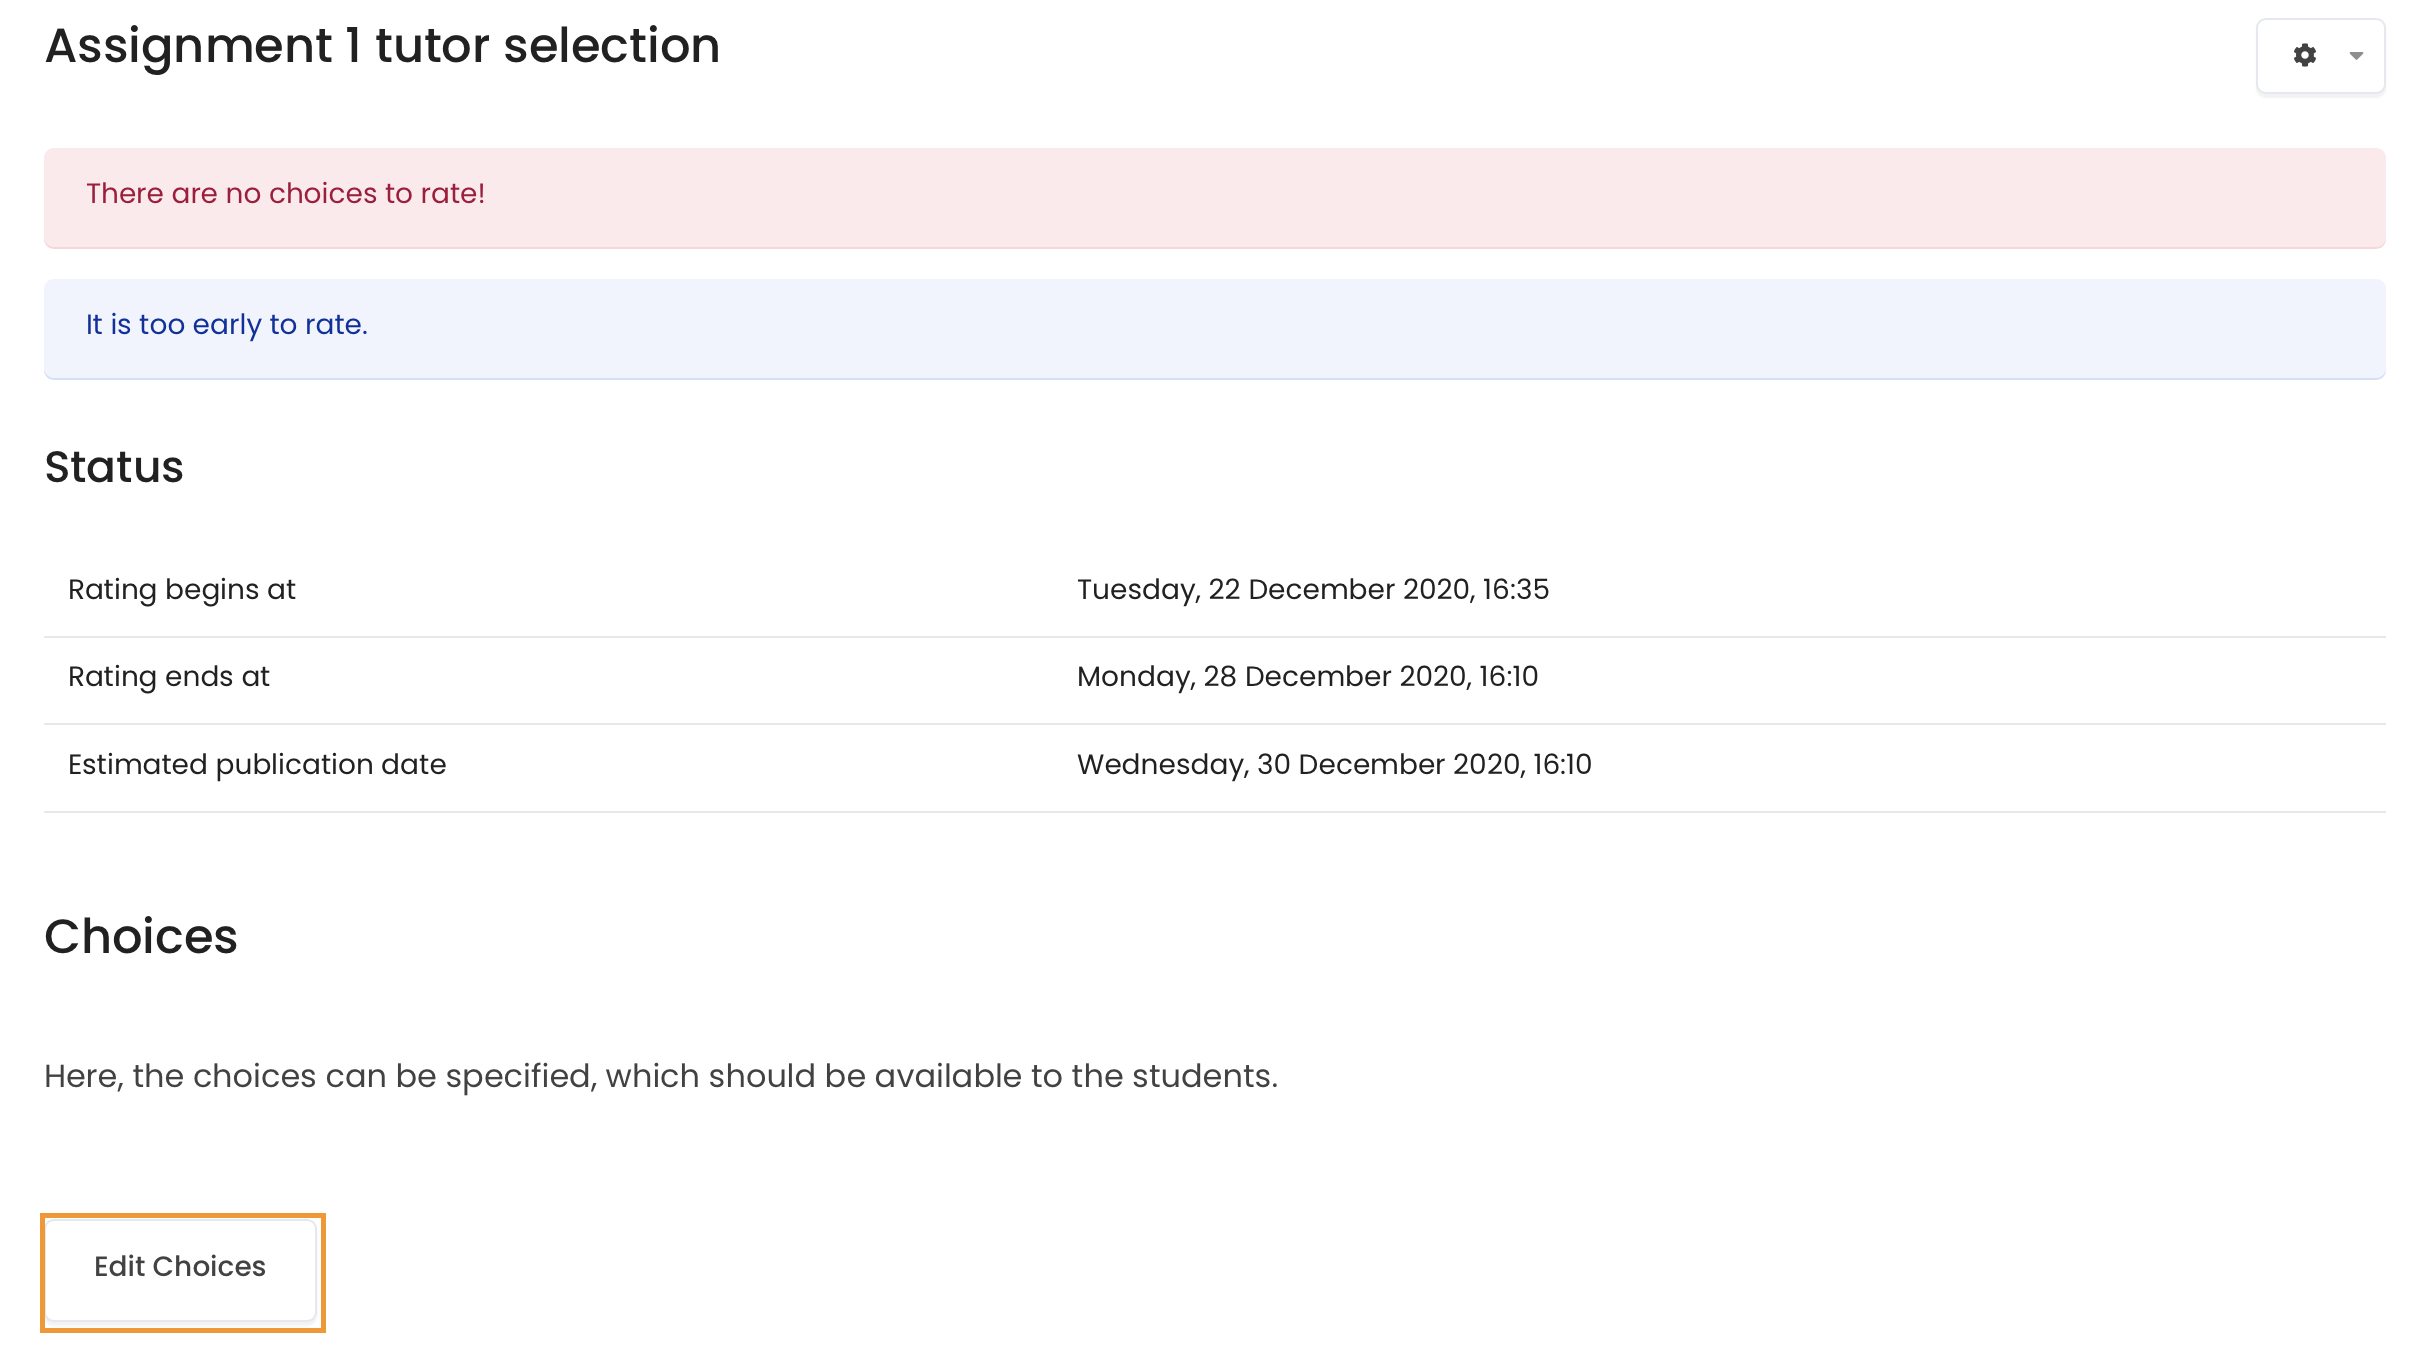
Task: Expand the dropdown caret beside the gear
Action: tap(2356, 56)
